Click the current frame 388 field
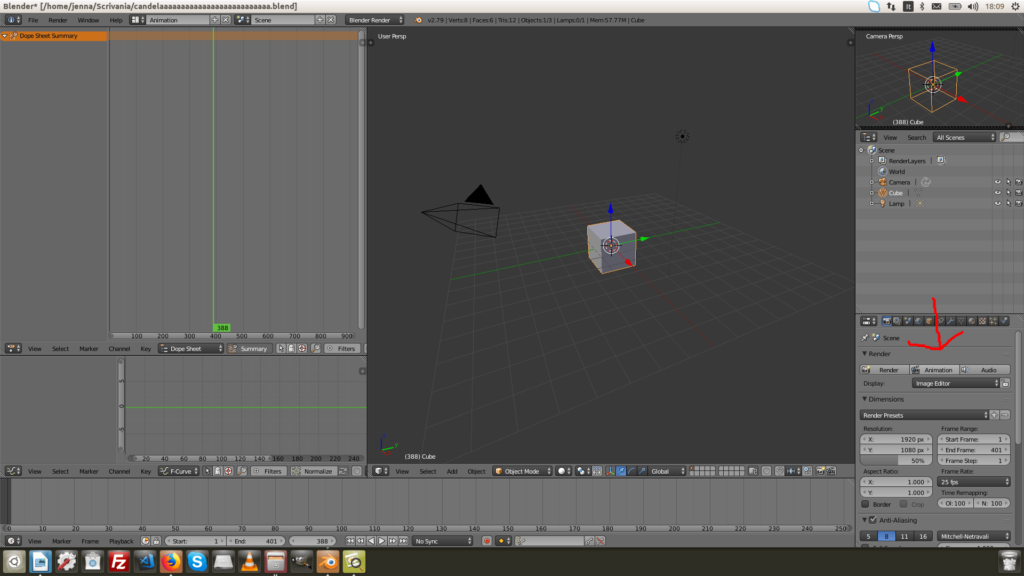The height and width of the screenshot is (576, 1024). [312, 541]
